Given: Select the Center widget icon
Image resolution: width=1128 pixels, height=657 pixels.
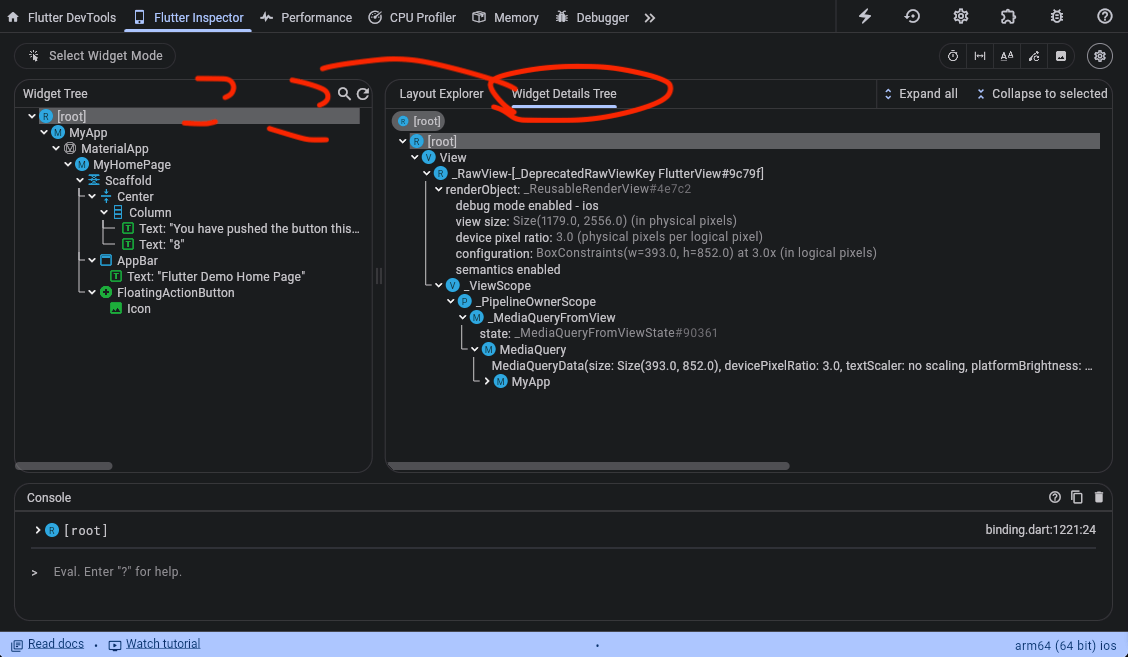Looking at the screenshot, I should pyautogui.click(x=106, y=196).
